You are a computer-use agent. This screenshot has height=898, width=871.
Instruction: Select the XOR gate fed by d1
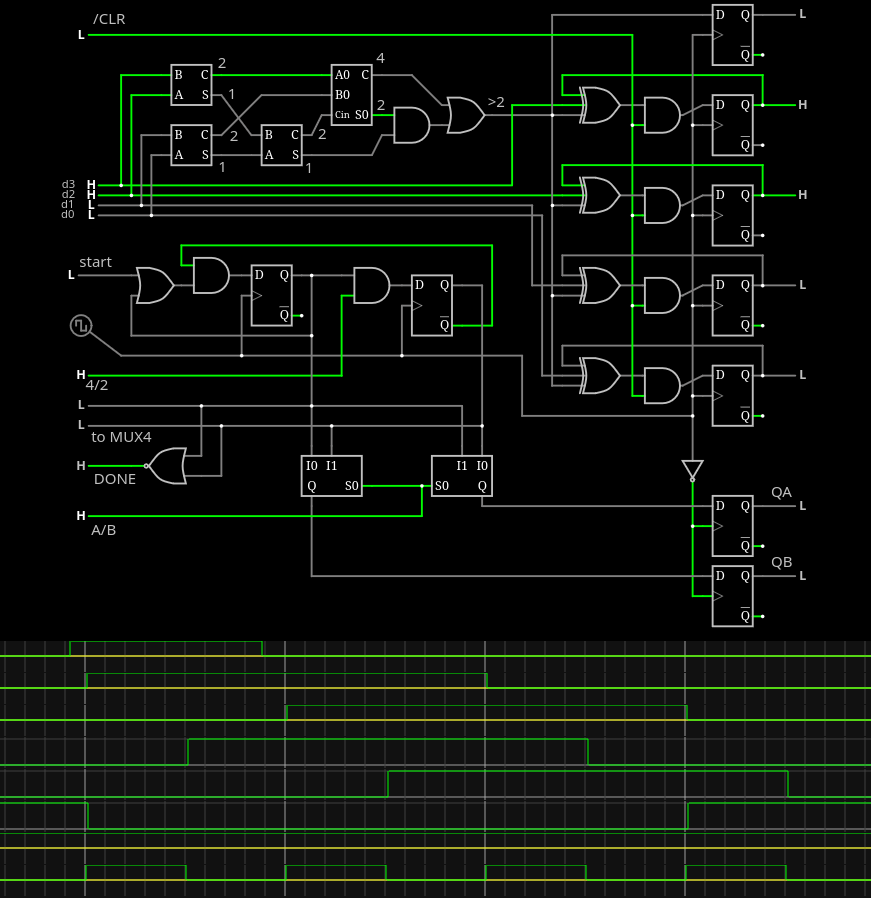point(599,285)
